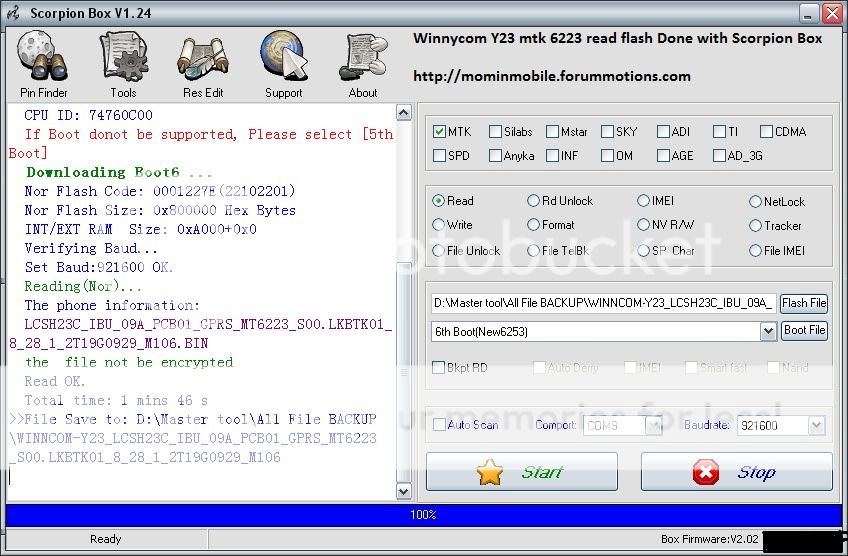Enable the Mstar checkbox
Image resolution: width=848 pixels, height=556 pixels.
(552, 131)
